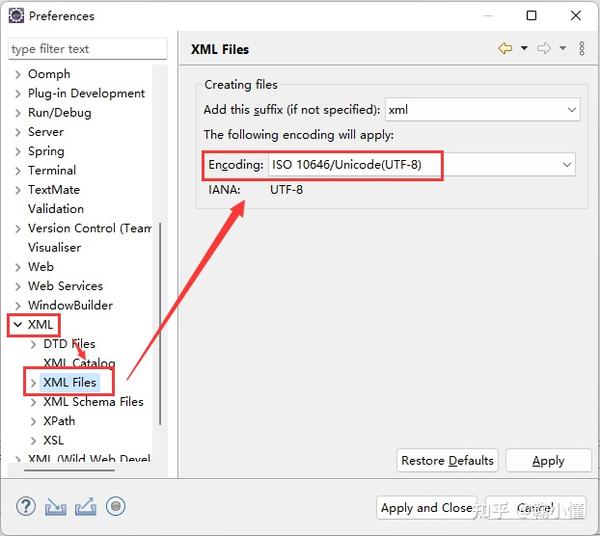Select the XML Schema Files item

(x=93, y=402)
